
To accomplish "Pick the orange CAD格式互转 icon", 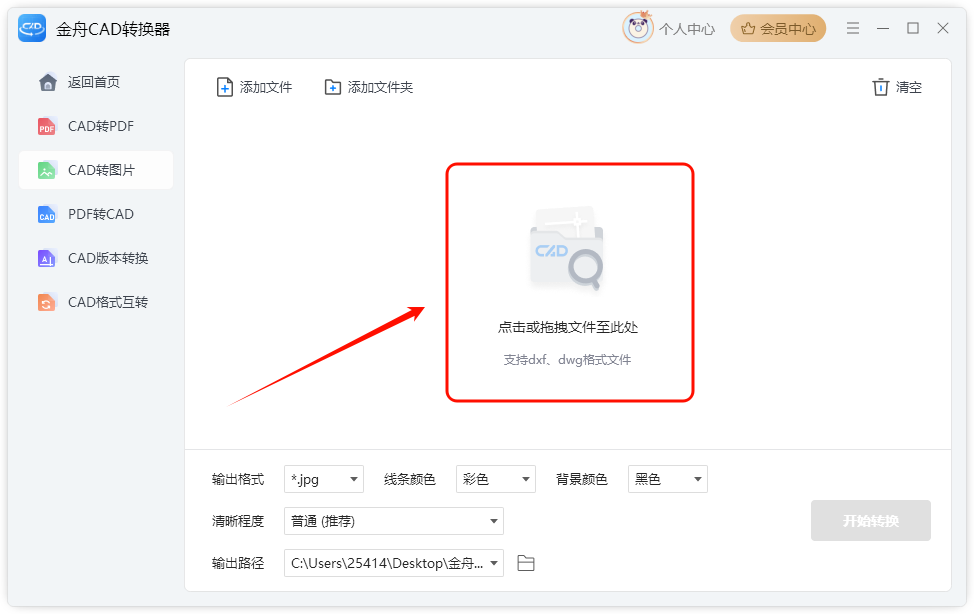I will pyautogui.click(x=47, y=302).
